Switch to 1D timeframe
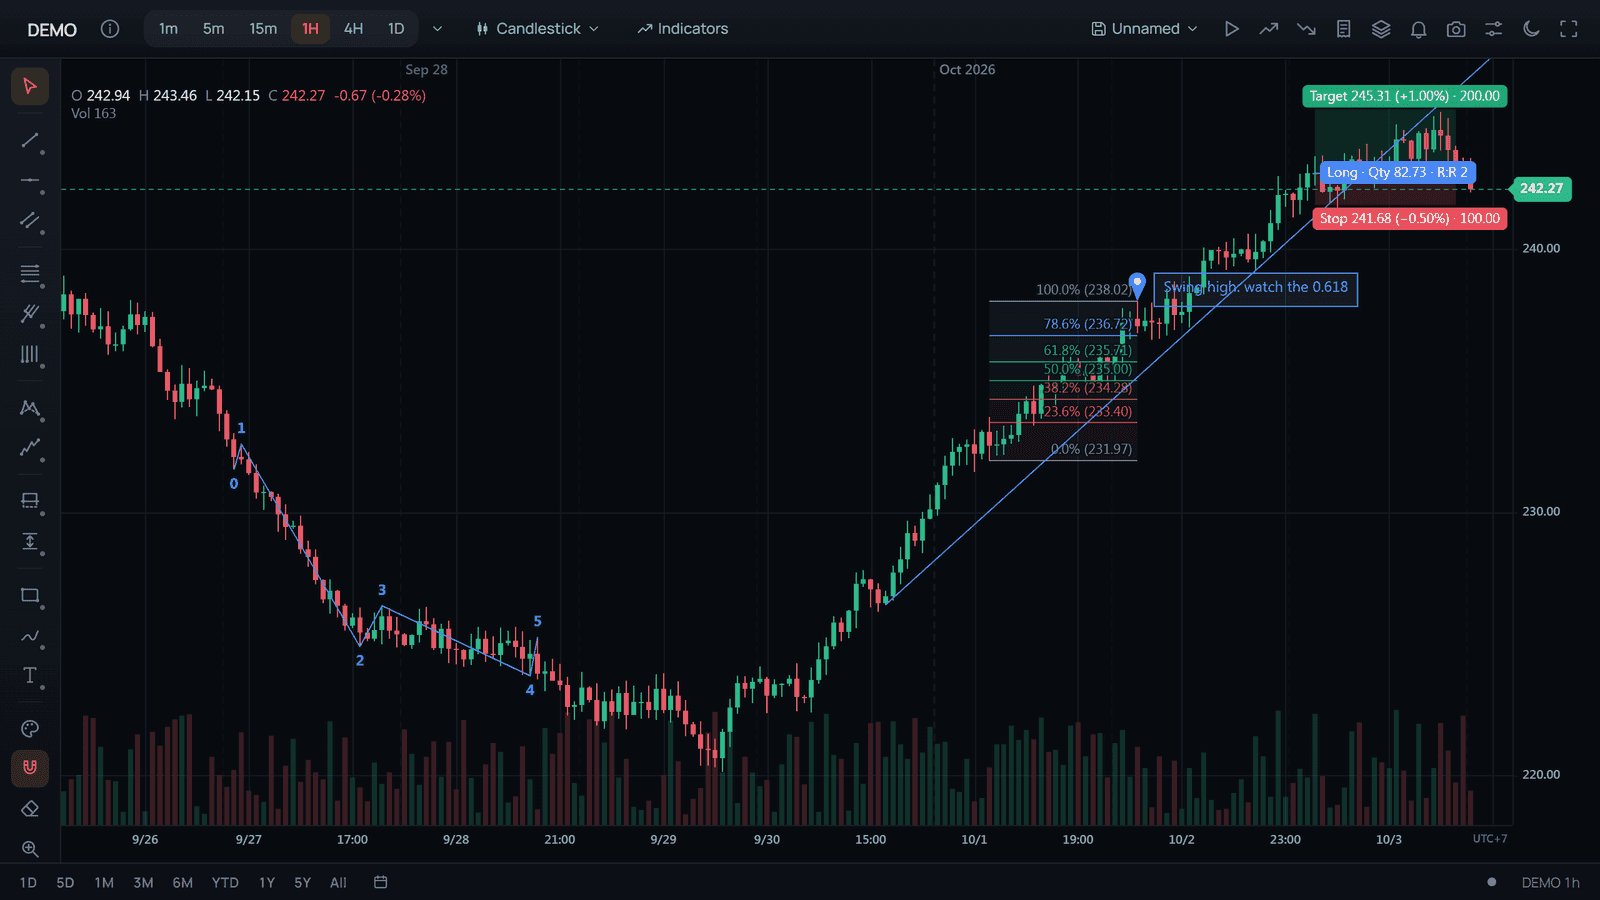 click(x=396, y=29)
